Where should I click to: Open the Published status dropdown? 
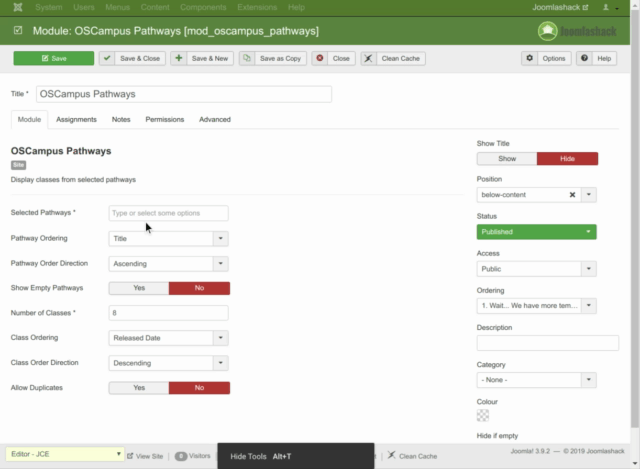(536, 232)
